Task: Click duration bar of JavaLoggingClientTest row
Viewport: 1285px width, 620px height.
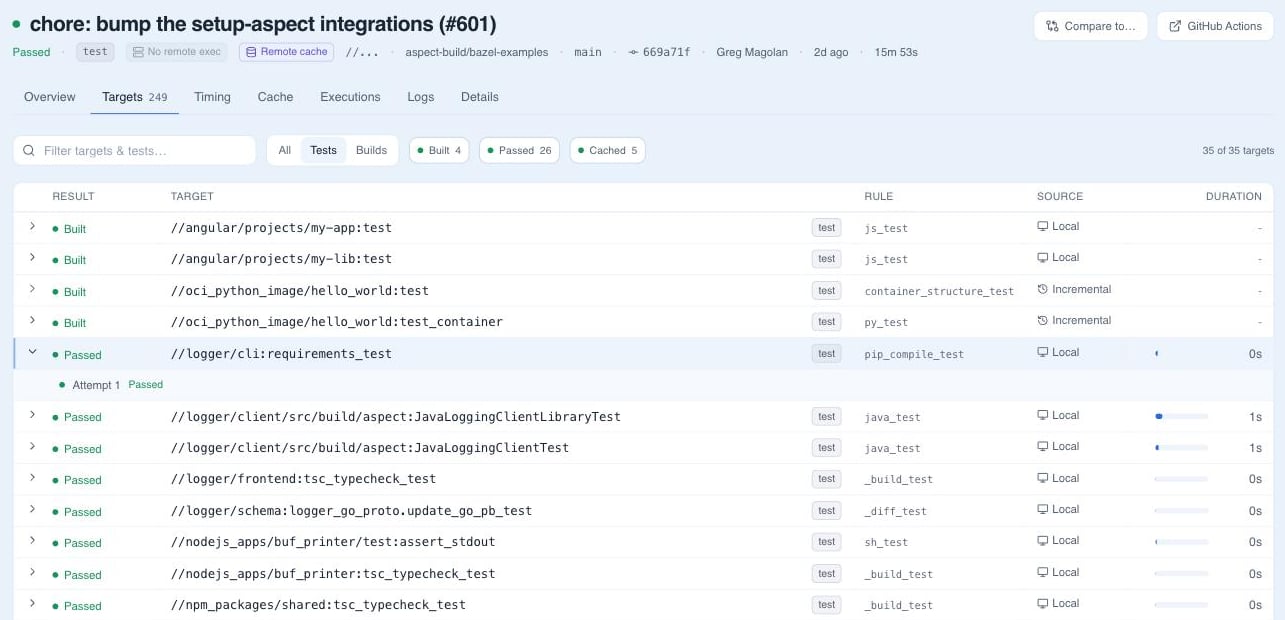Action: [x=1181, y=448]
